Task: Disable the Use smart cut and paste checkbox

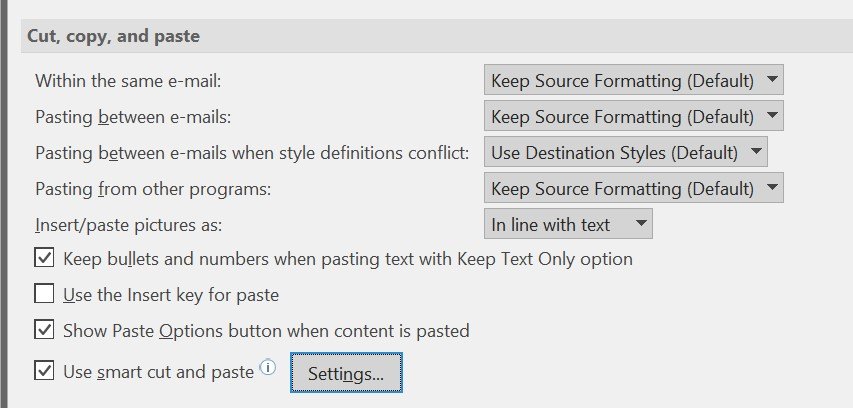Action: [45, 372]
